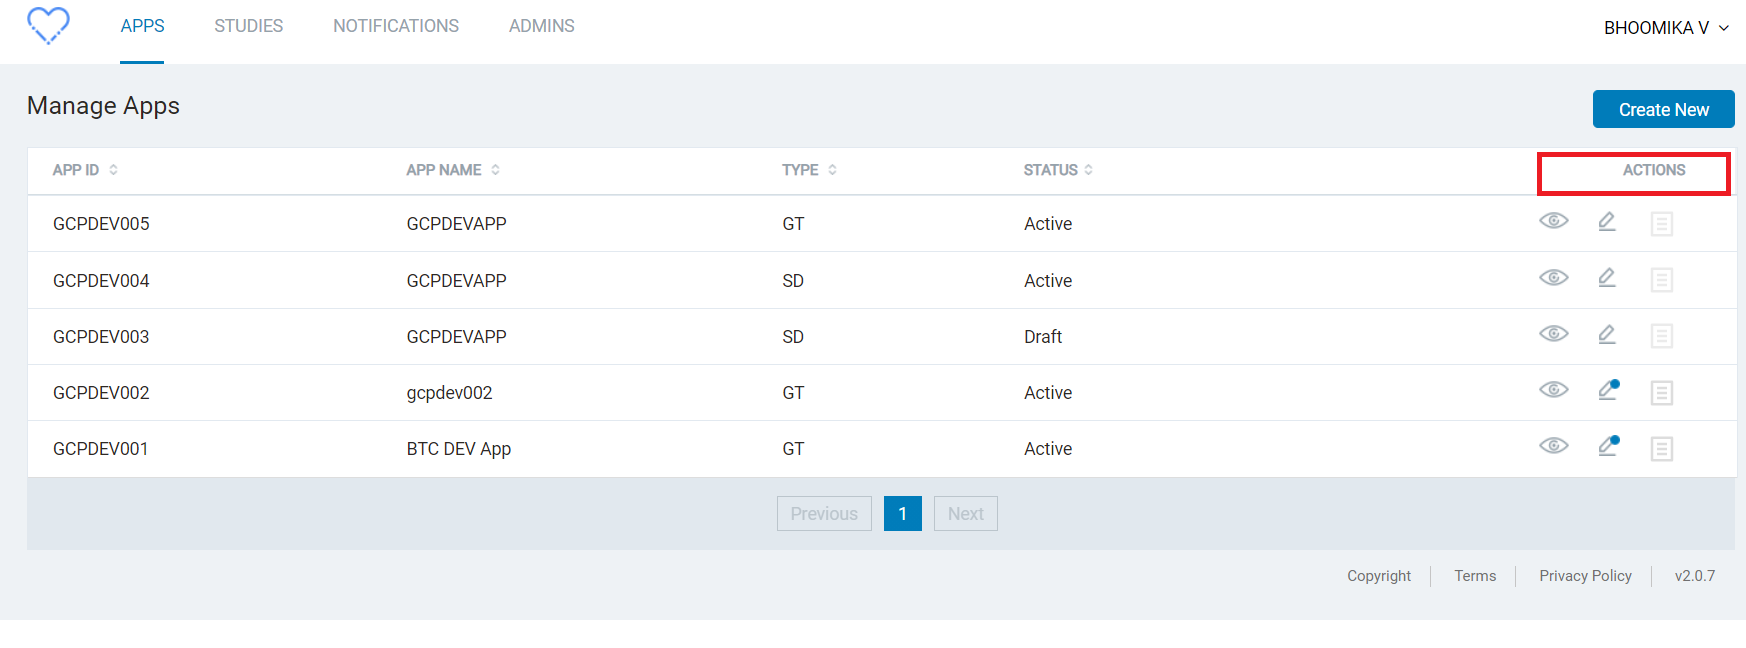The image size is (1746, 648).
Task: Open document icon for GCPDEV003
Action: [1661, 336]
